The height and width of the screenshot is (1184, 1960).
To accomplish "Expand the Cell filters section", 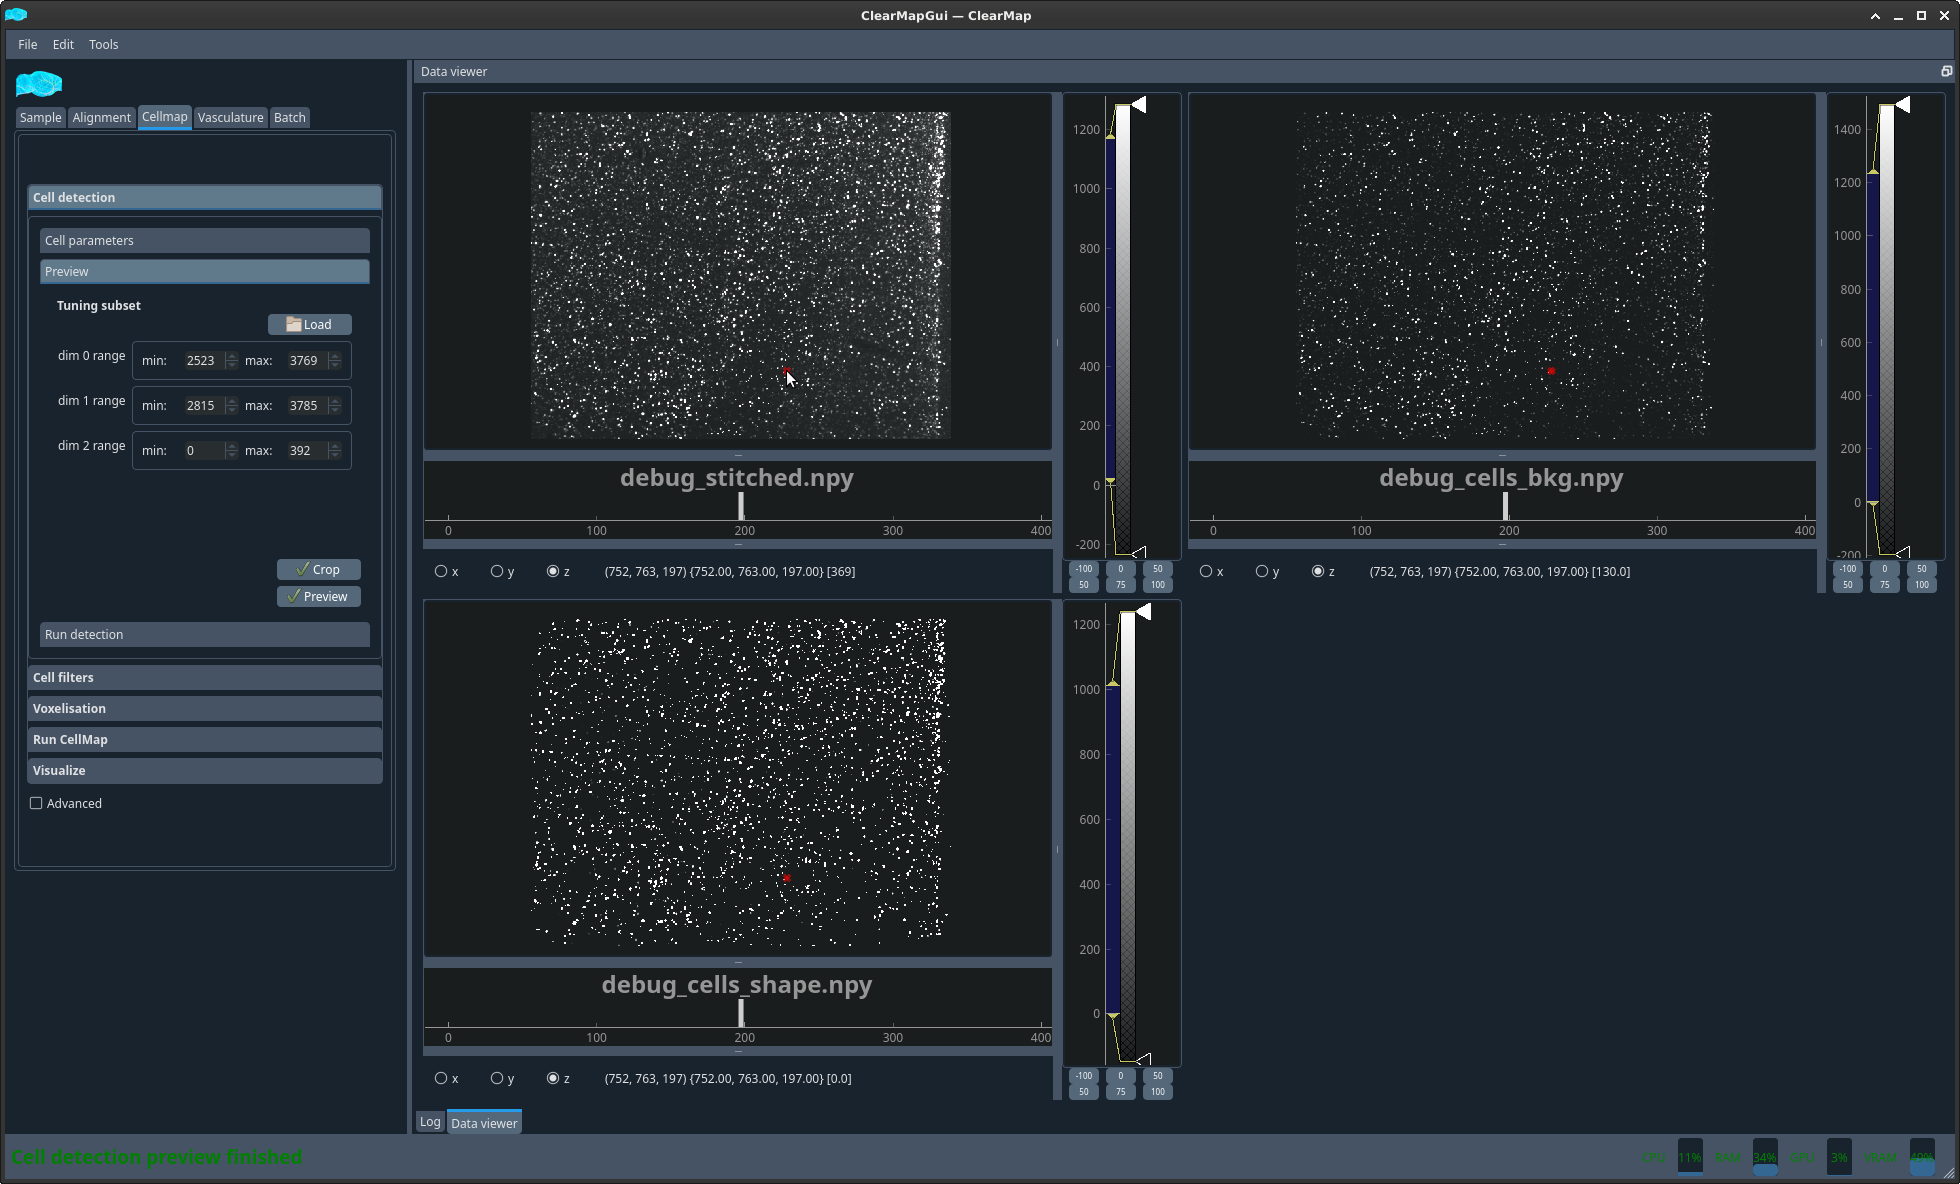I will [x=205, y=677].
